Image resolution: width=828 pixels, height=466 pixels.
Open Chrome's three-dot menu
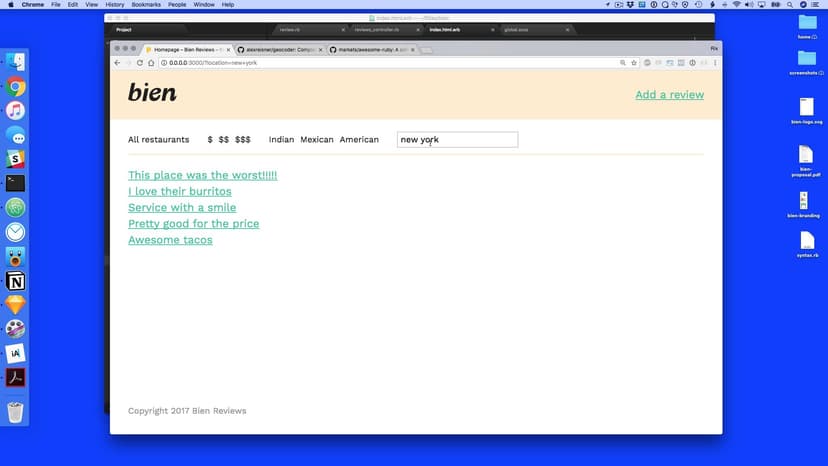pyautogui.click(x=715, y=63)
